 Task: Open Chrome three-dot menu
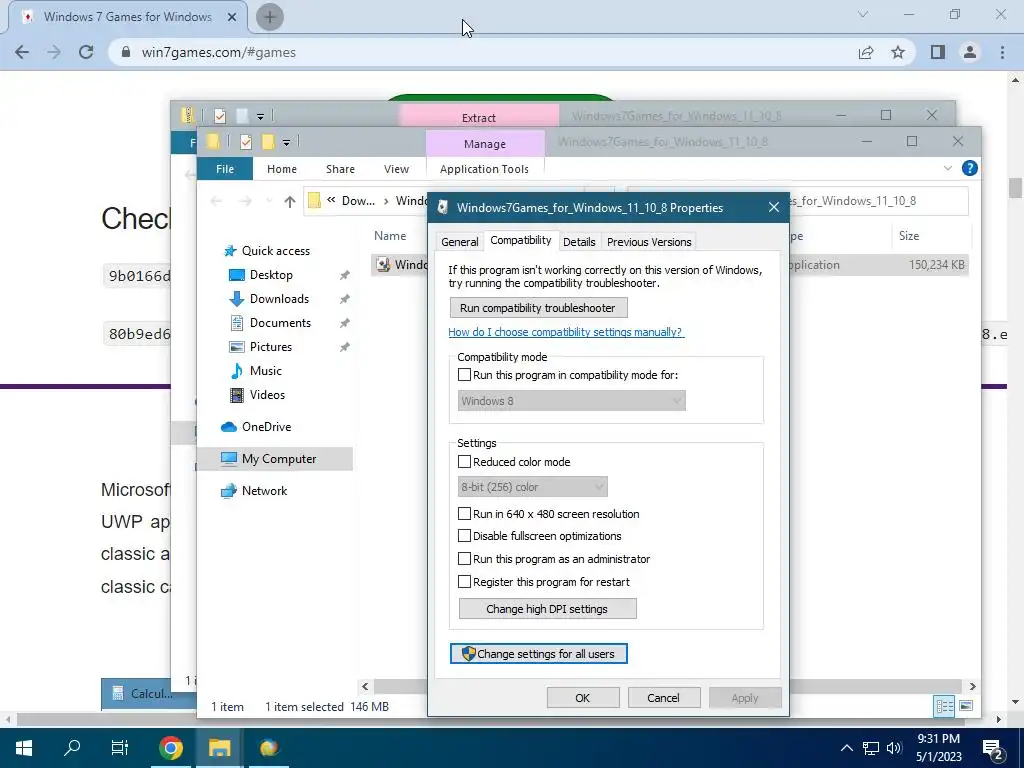[x=1002, y=52]
